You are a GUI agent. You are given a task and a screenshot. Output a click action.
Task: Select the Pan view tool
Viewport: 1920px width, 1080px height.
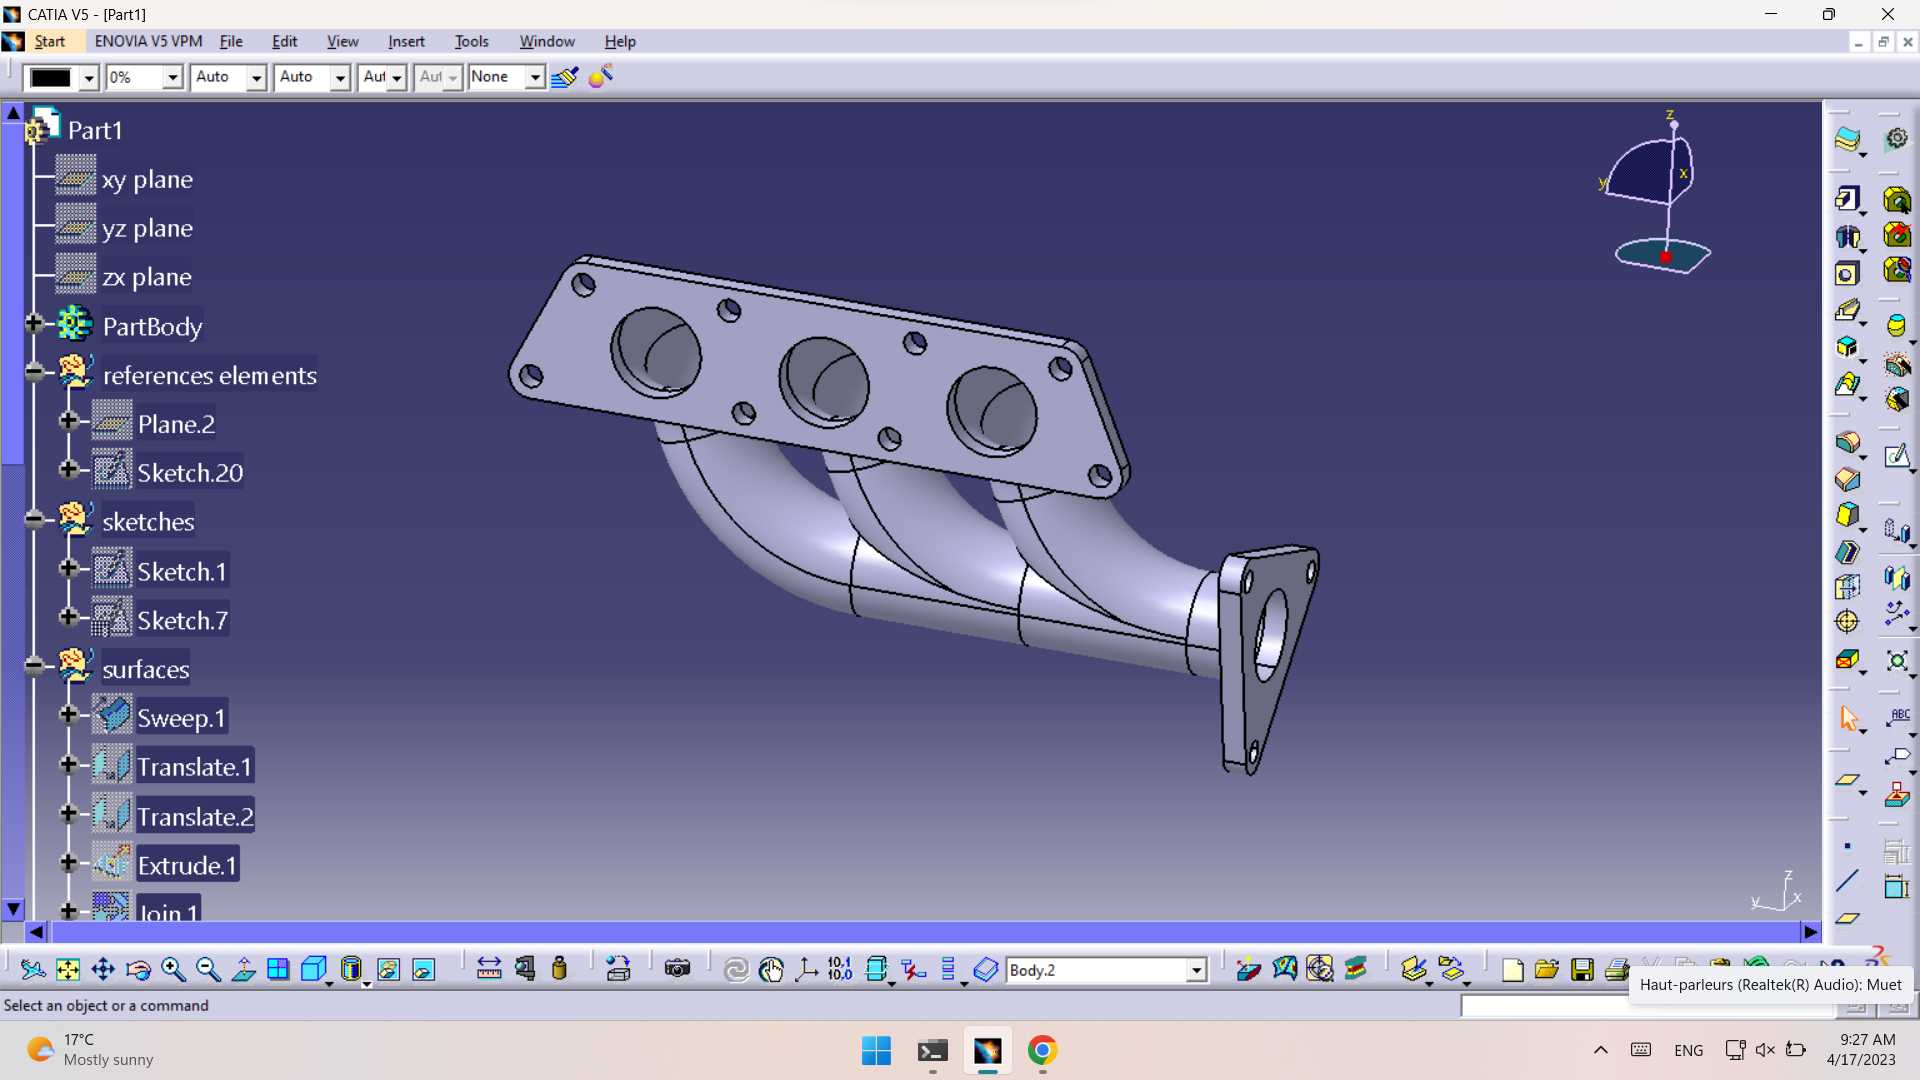[103, 969]
